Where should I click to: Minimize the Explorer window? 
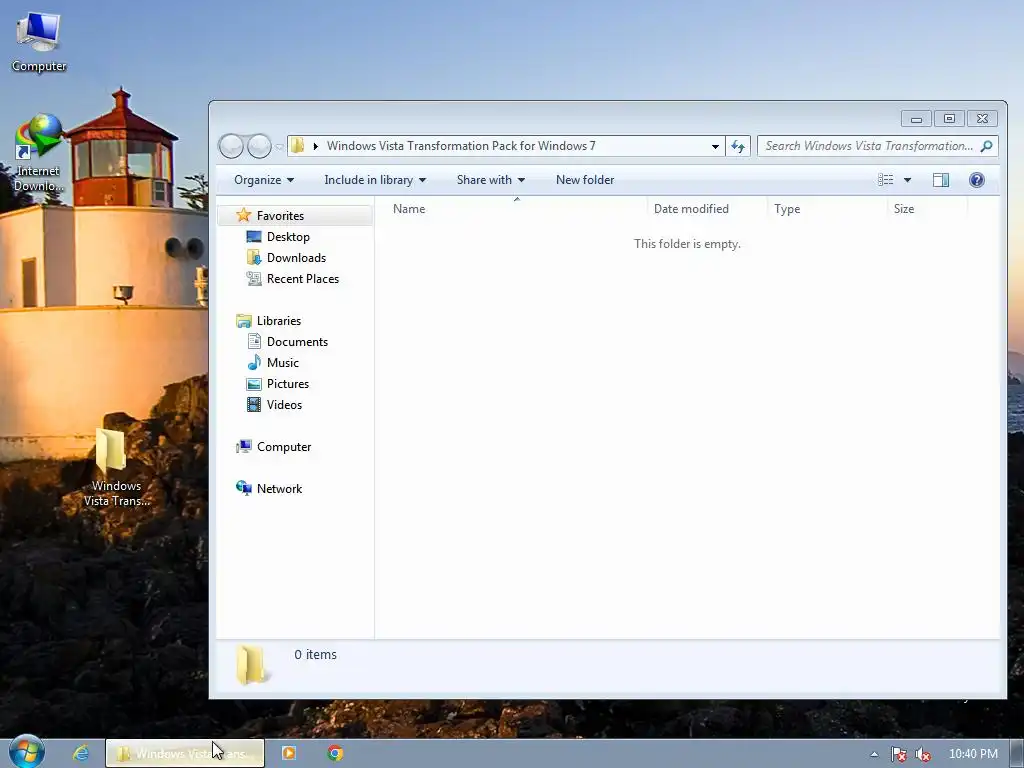916,119
